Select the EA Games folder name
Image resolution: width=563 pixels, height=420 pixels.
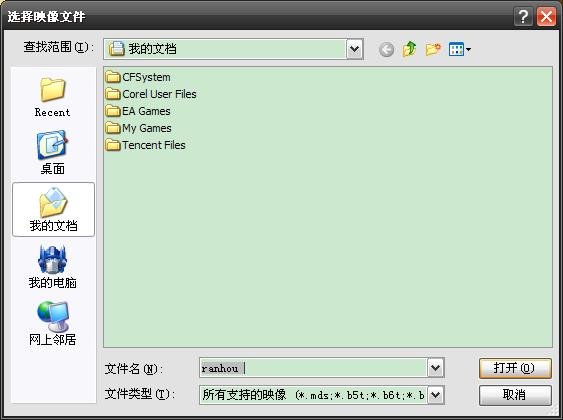(x=146, y=111)
